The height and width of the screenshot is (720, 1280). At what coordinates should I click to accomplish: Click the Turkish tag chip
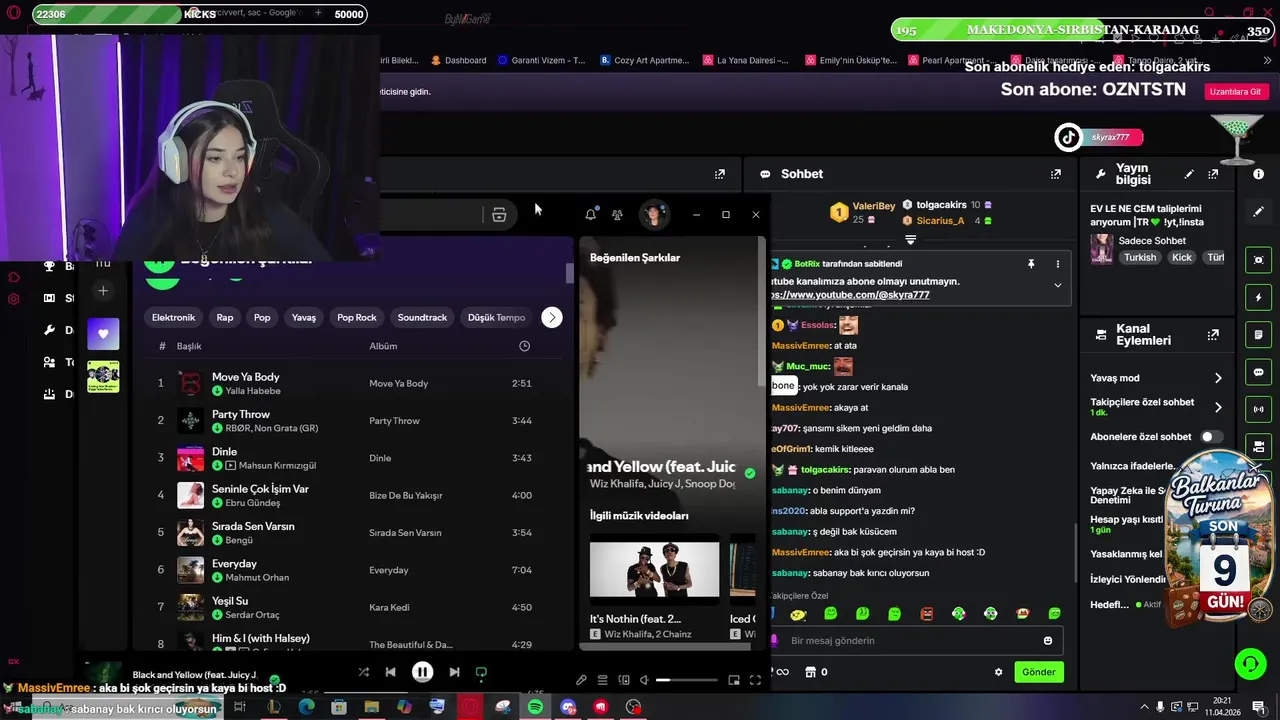pos(1140,257)
